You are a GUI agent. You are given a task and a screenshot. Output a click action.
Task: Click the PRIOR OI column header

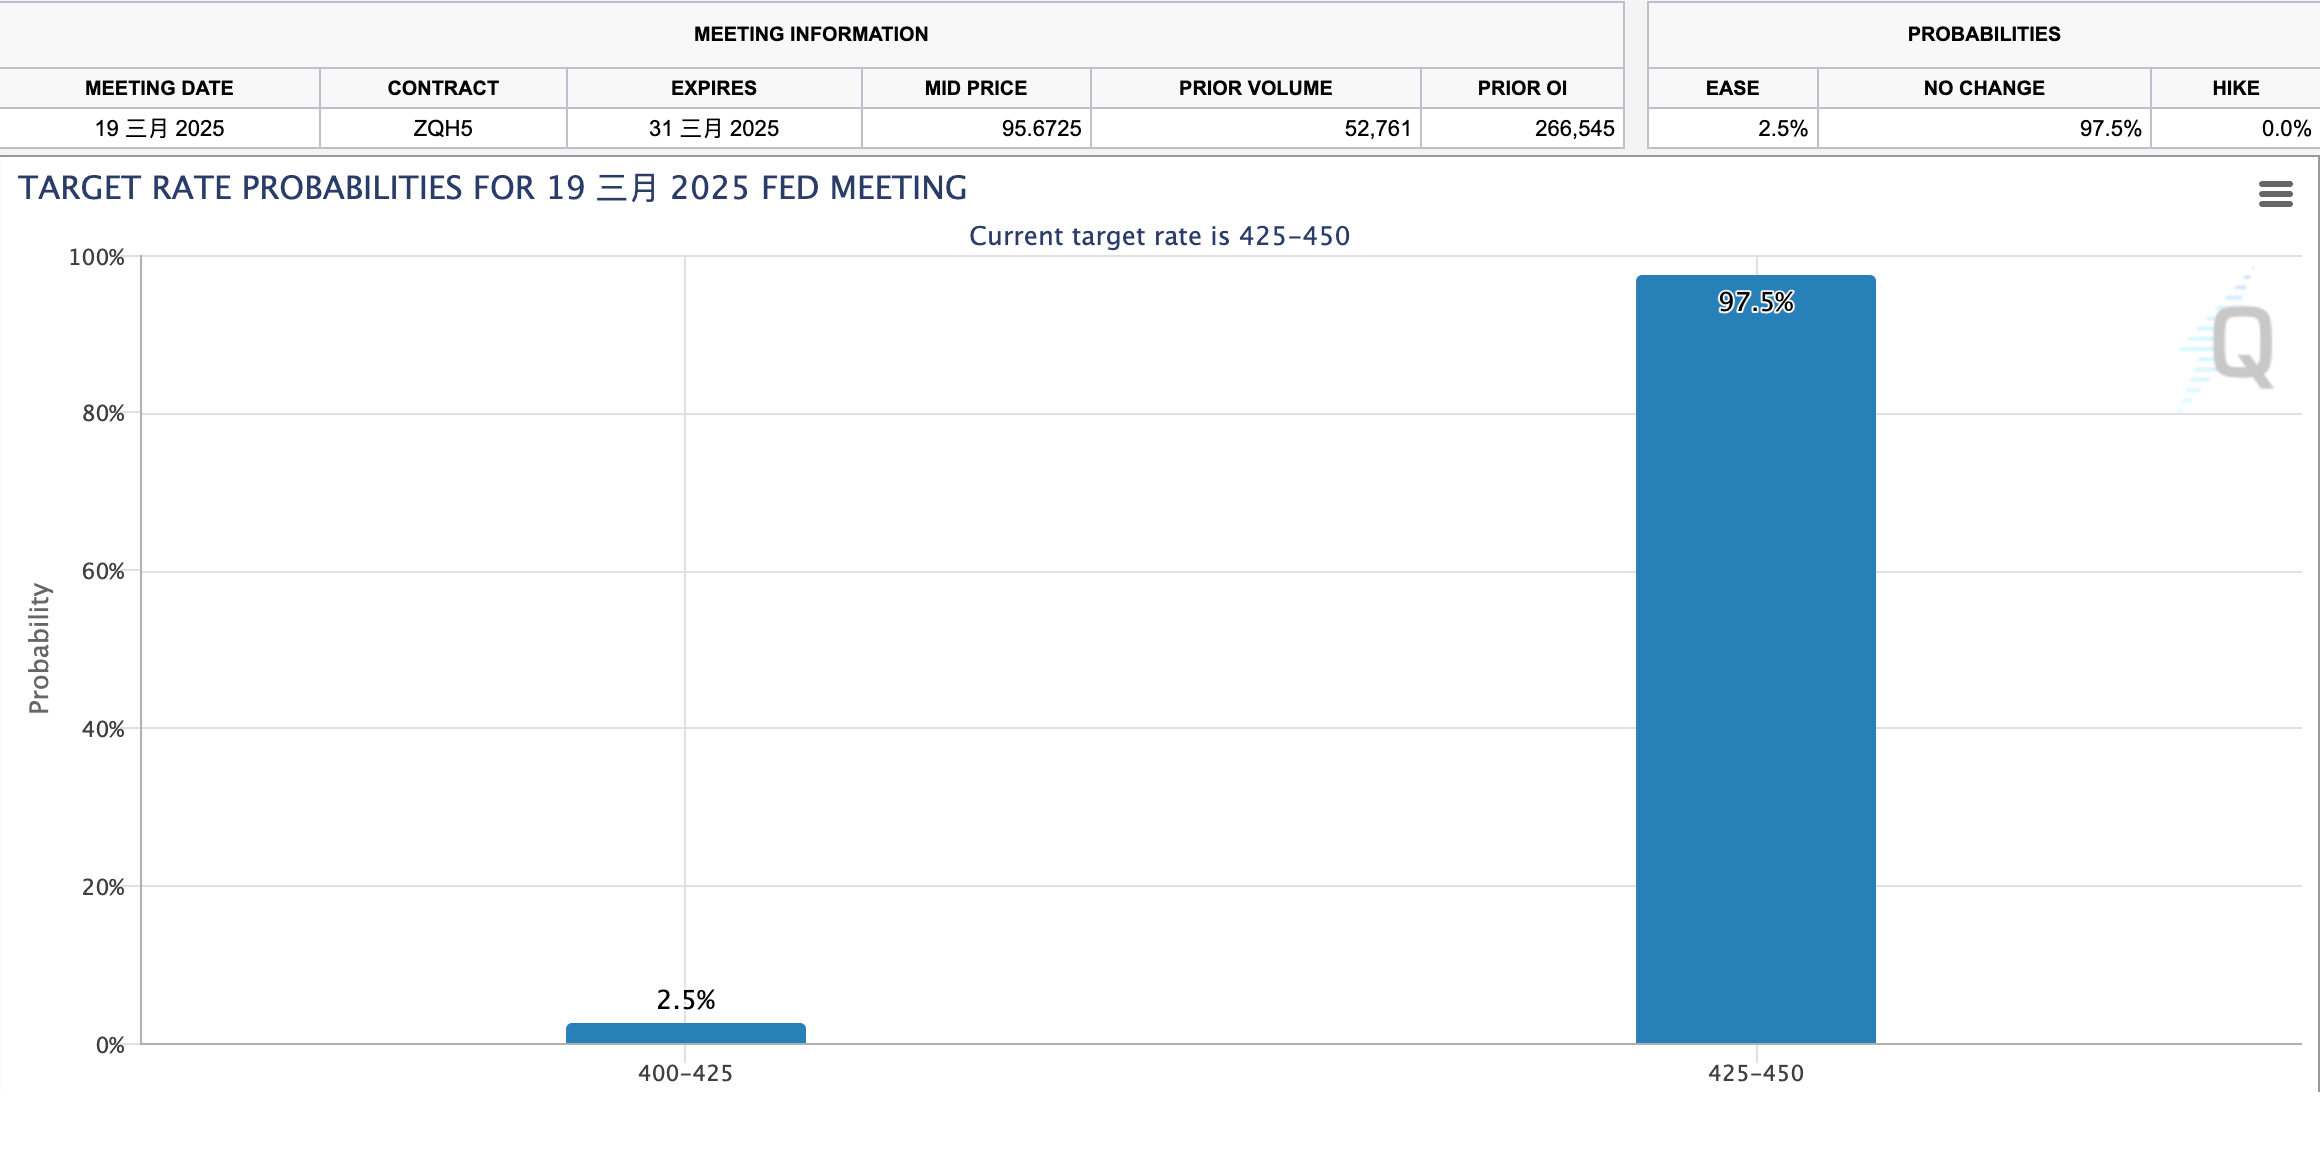coord(1522,88)
